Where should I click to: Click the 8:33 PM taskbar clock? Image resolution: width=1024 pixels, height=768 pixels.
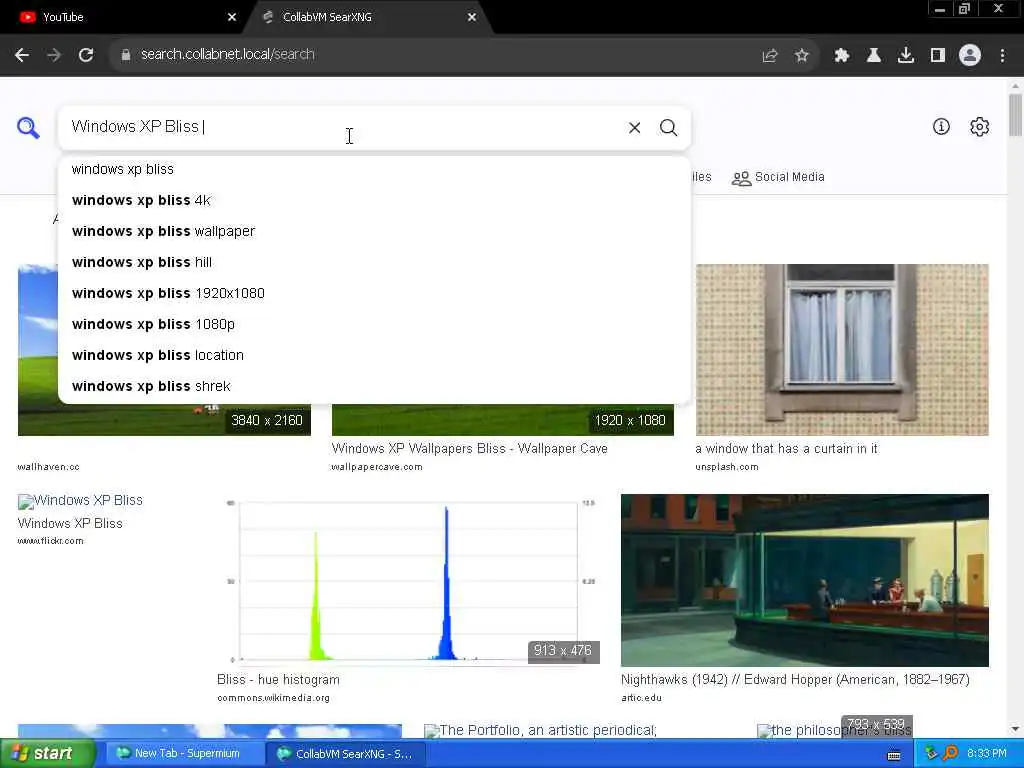pyautogui.click(x=986, y=754)
